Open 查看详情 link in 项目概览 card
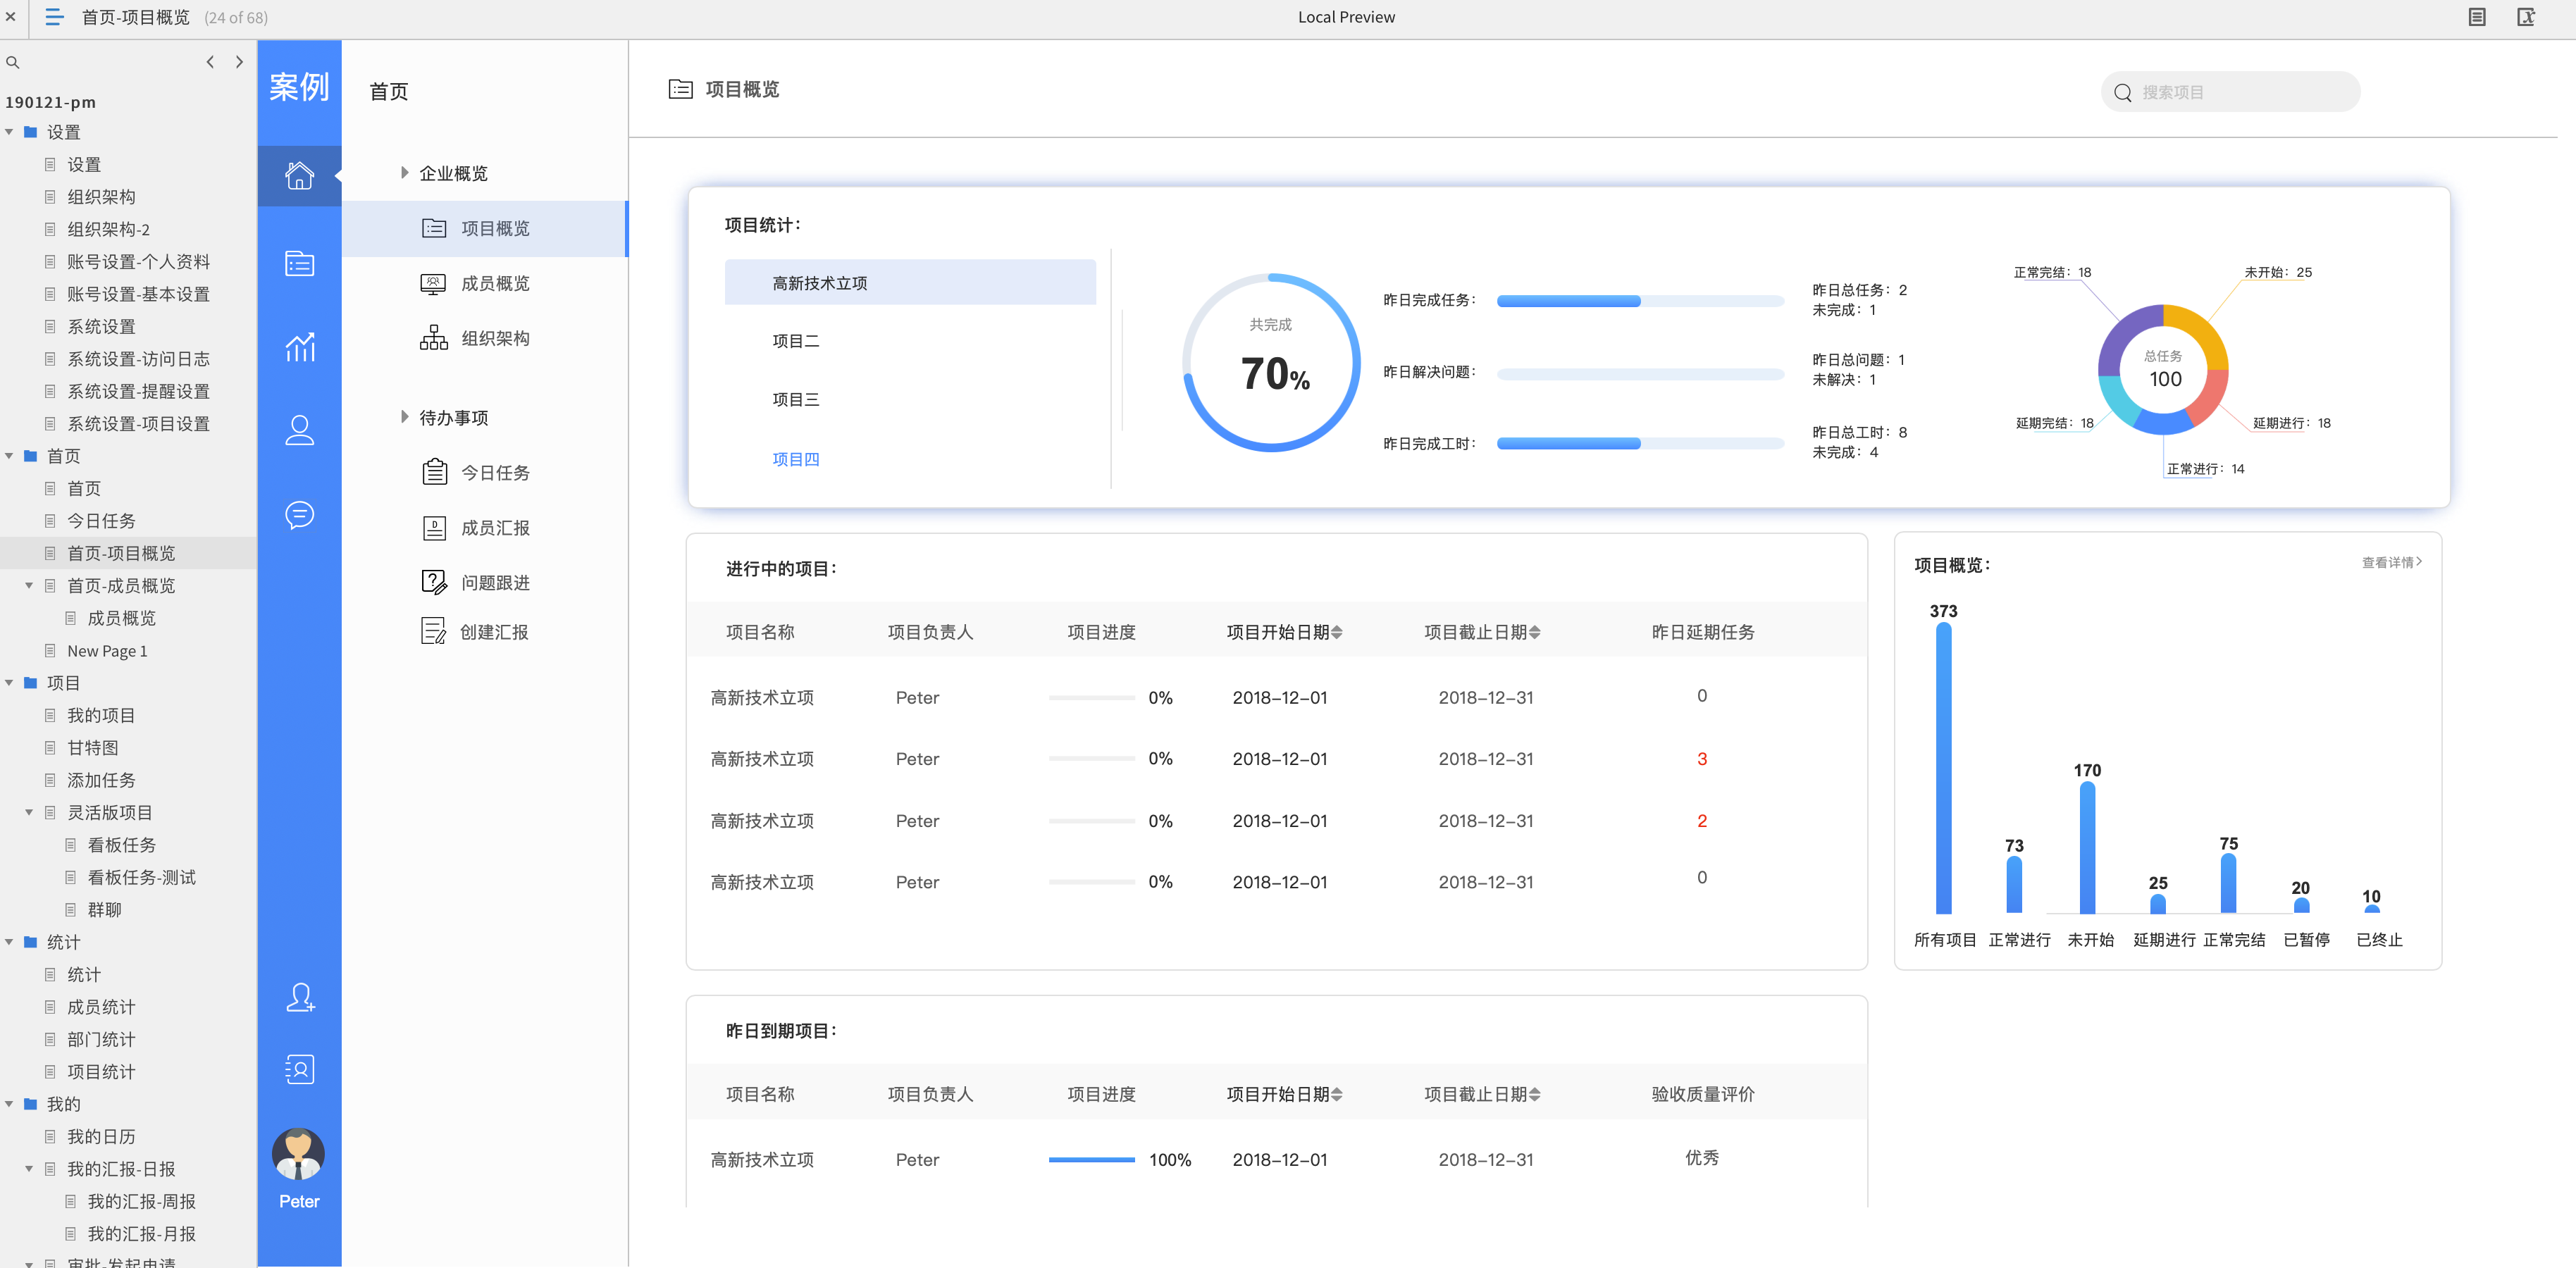2576x1268 pixels. pyautogui.click(x=2391, y=562)
